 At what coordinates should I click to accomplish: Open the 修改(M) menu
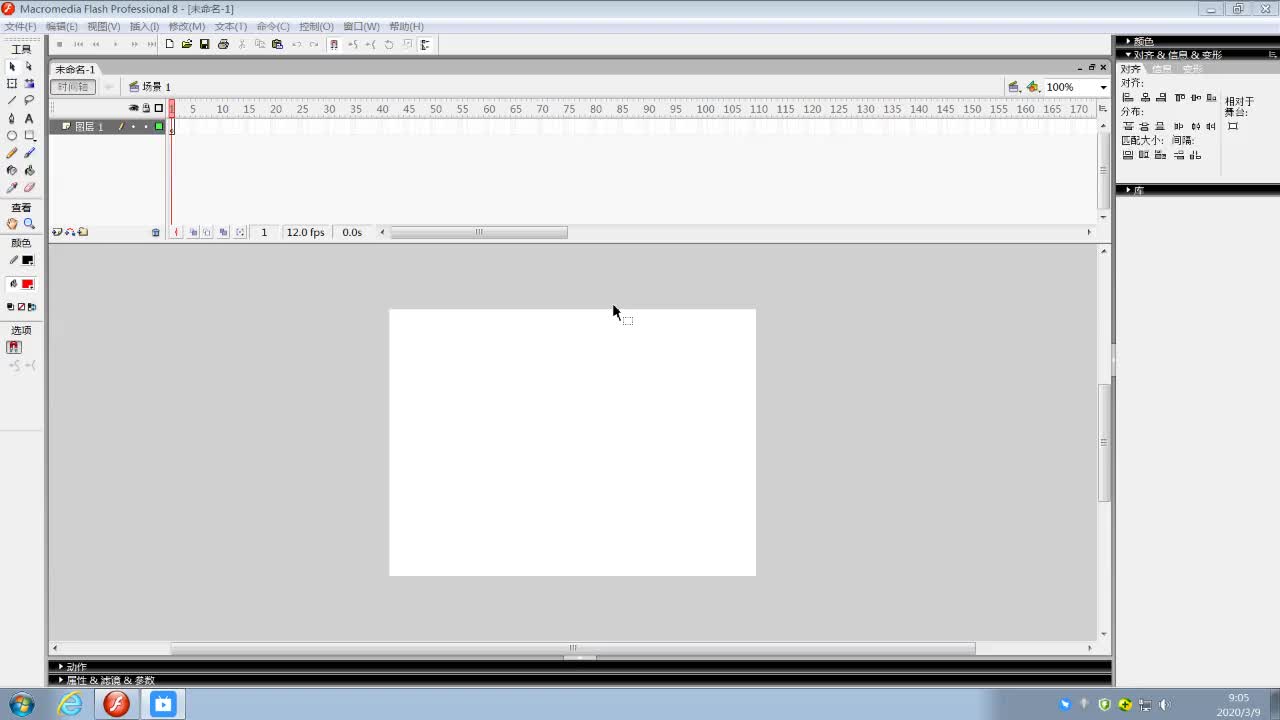point(186,26)
